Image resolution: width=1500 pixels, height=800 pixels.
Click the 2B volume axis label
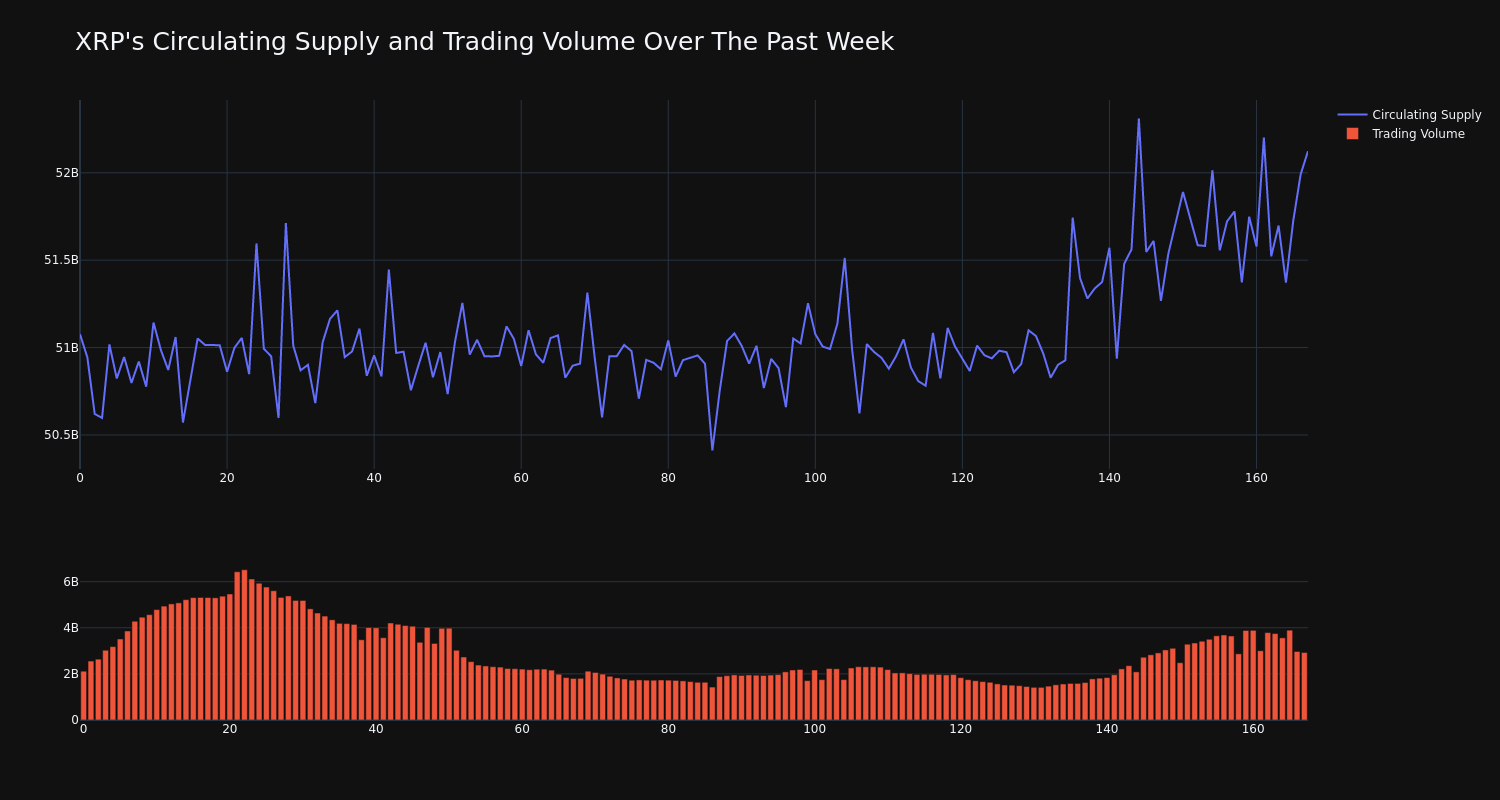71,674
